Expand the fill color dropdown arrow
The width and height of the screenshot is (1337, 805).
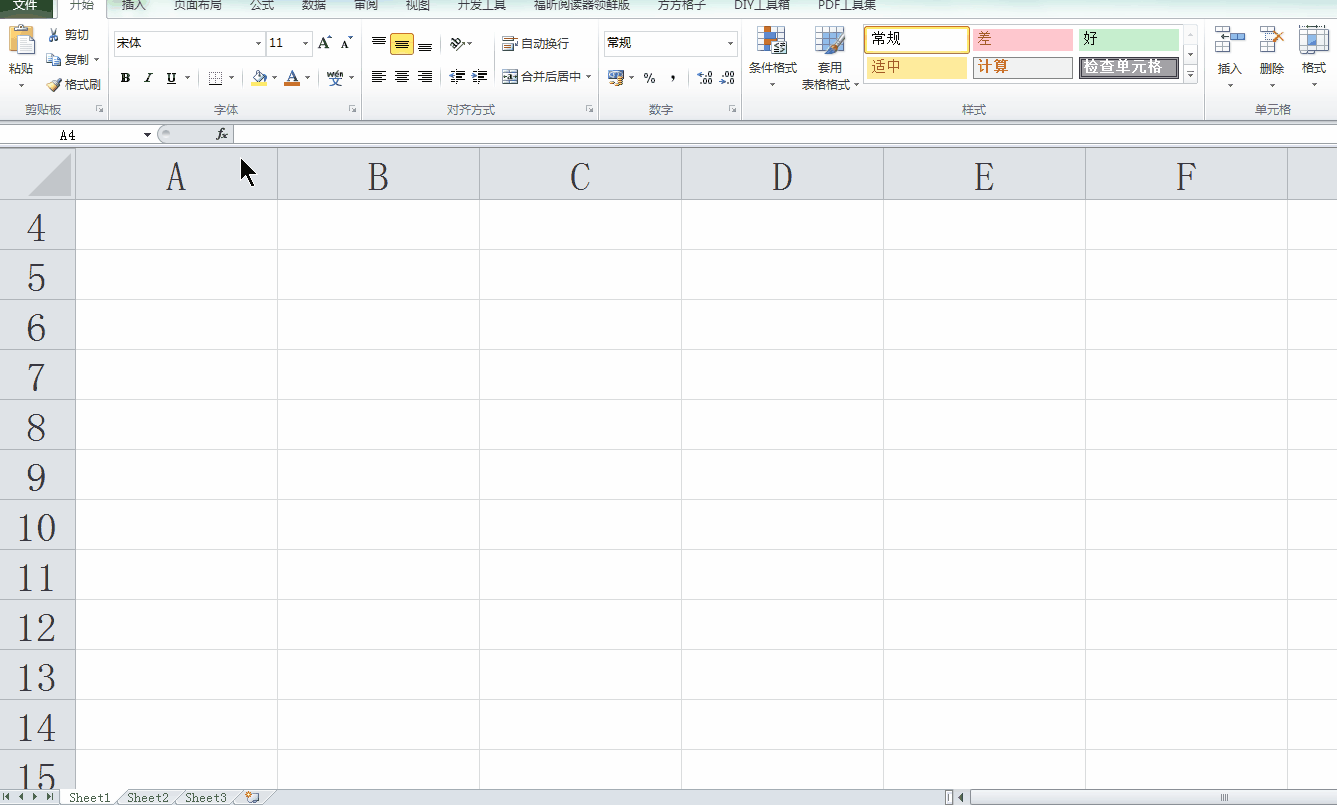275,77
